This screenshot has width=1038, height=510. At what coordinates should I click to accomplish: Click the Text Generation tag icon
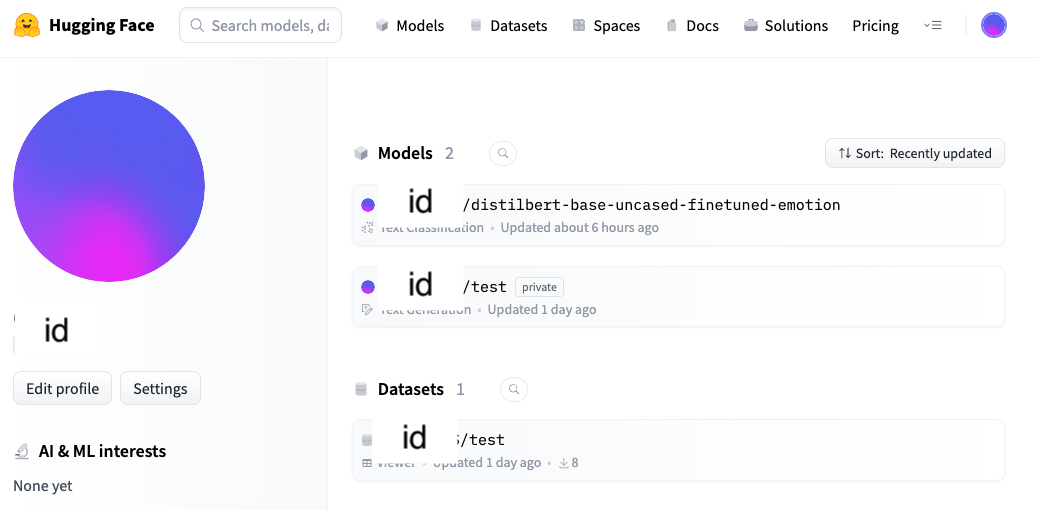[x=367, y=309]
